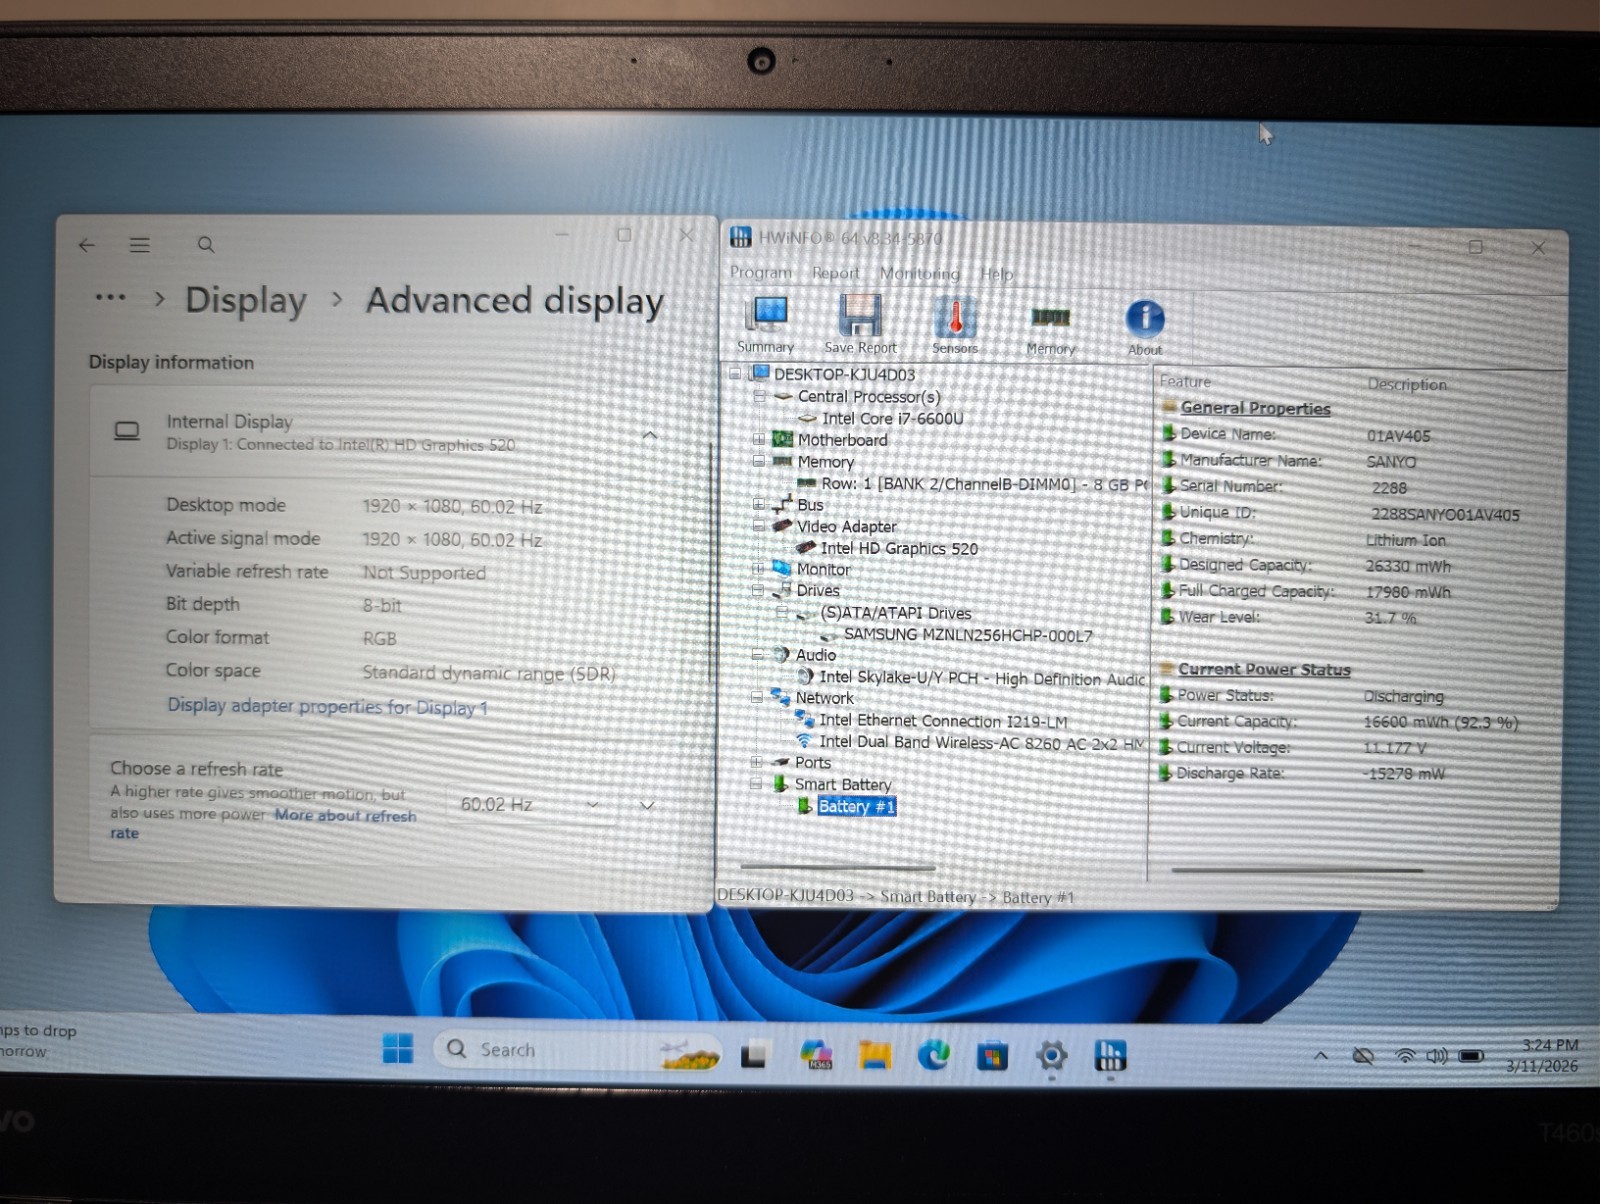The height and width of the screenshot is (1204, 1600).
Task: Expand the Monitor tree node
Action: click(758, 568)
